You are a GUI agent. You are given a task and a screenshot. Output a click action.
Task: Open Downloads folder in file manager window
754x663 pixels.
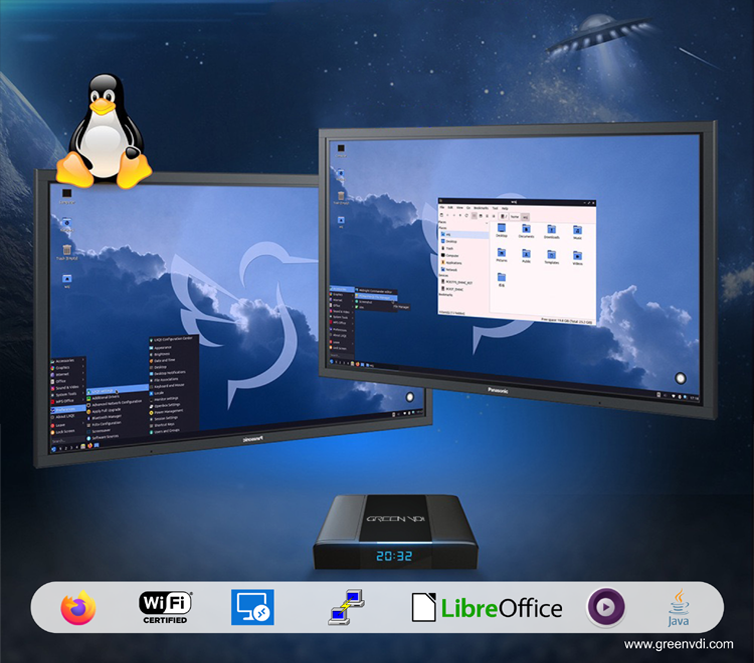coord(552,232)
